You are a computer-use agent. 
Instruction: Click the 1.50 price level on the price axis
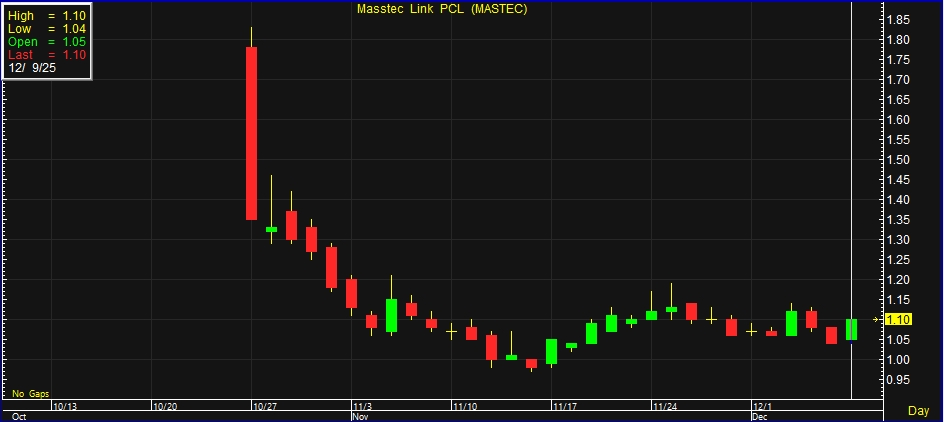click(x=897, y=160)
